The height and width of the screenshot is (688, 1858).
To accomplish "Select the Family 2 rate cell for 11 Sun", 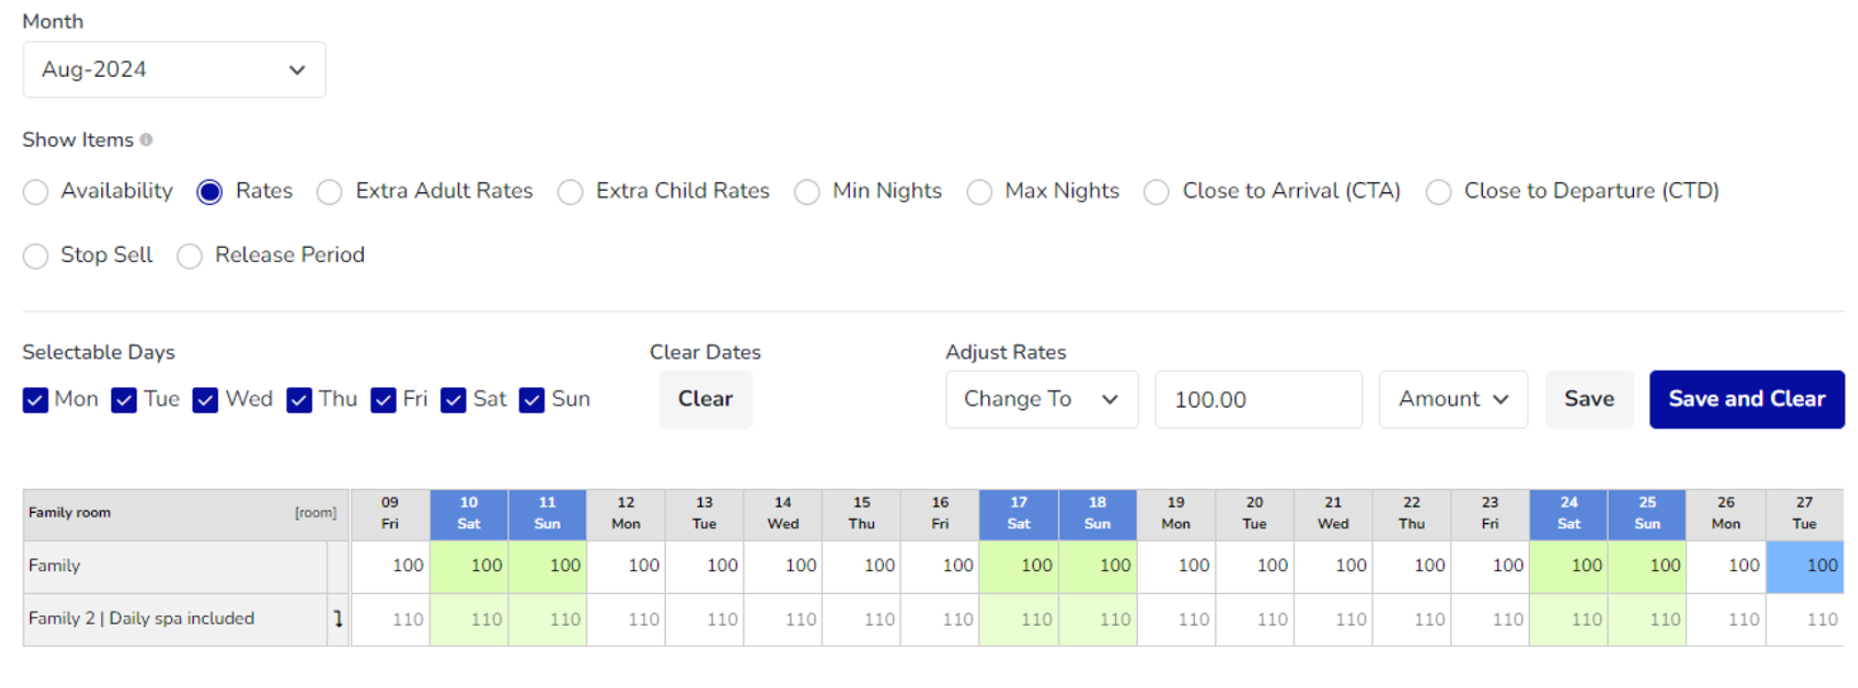I will coord(547,620).
